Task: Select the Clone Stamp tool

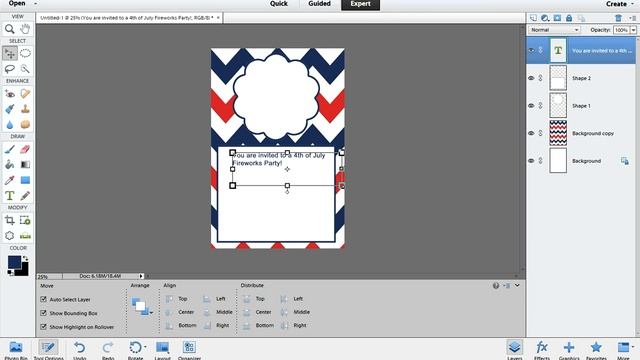Action: click(x=25, y=109)
